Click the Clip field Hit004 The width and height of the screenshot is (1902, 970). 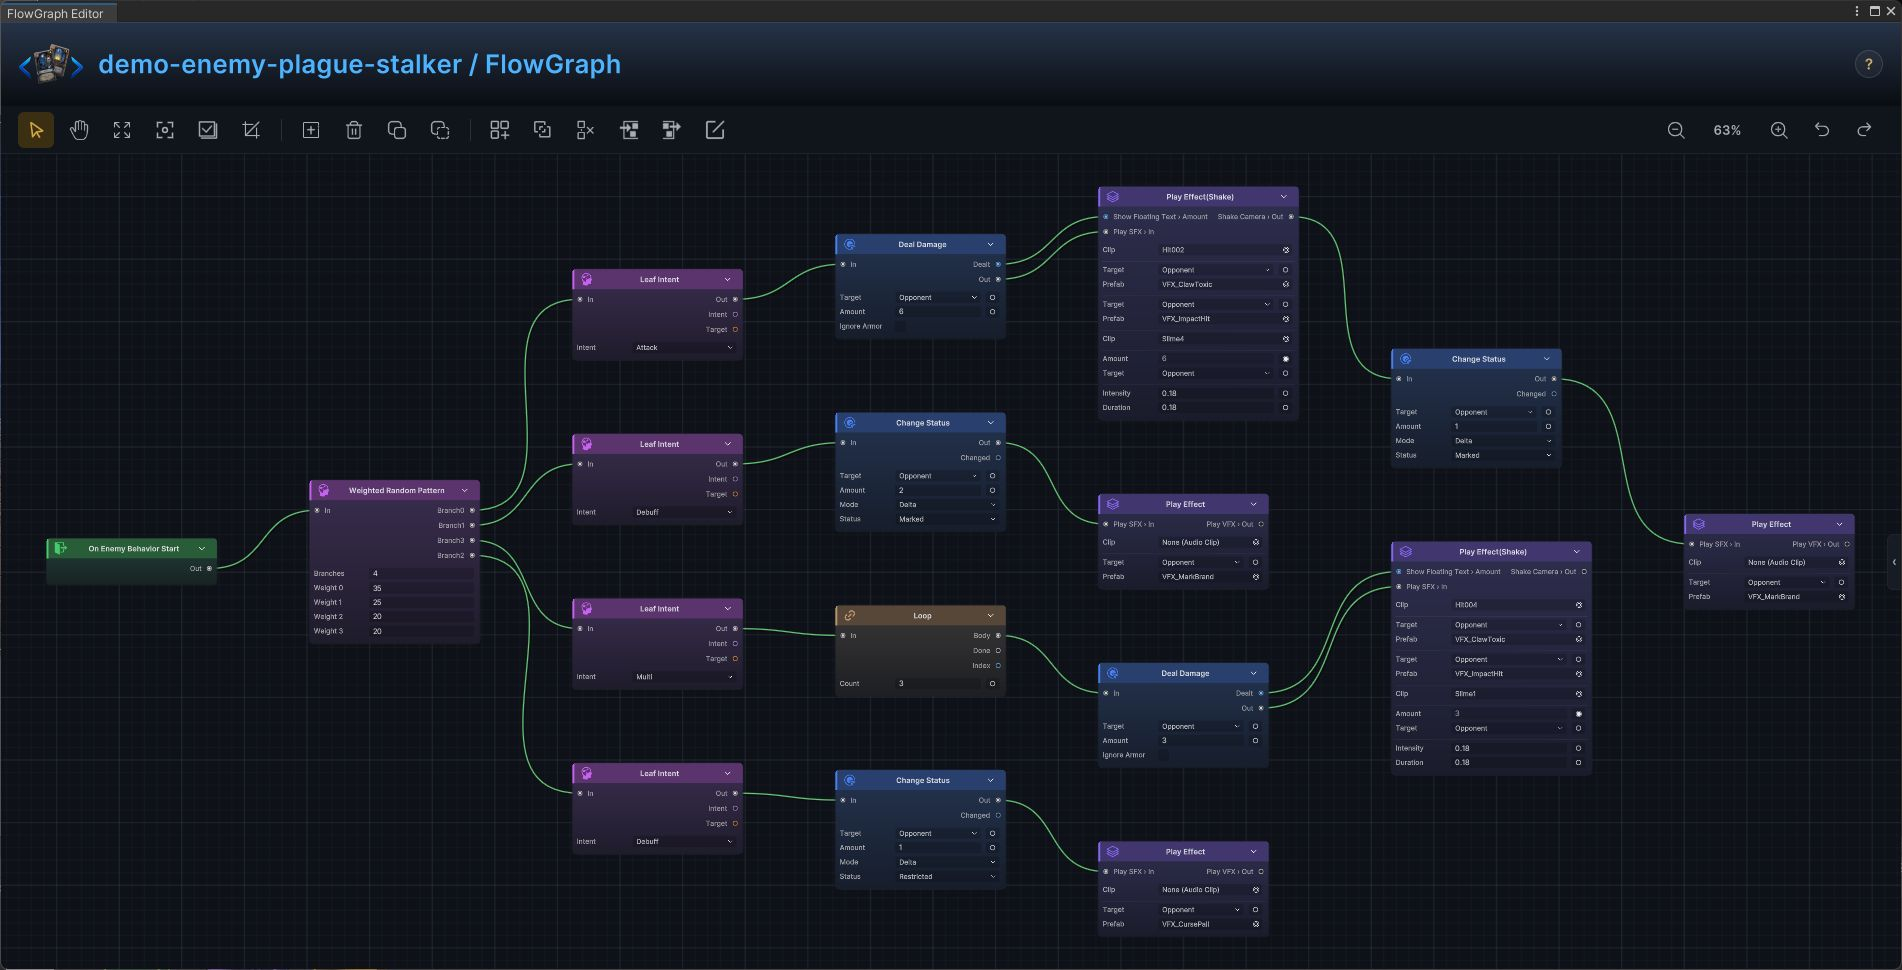(1512, 605)
